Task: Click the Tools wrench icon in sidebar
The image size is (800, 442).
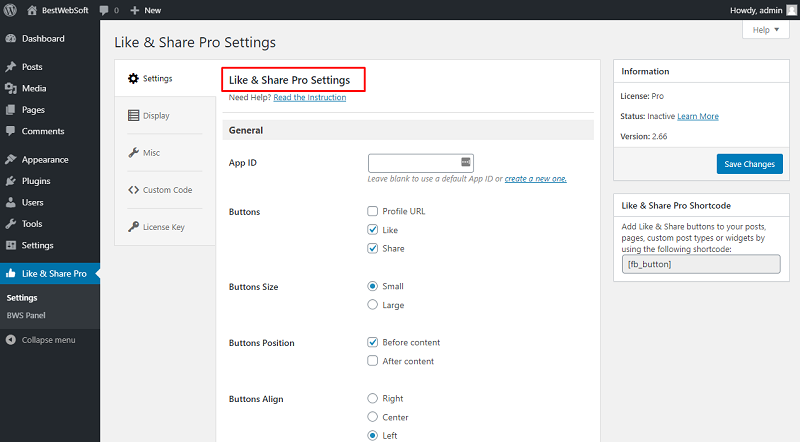Action: (11, 224)
